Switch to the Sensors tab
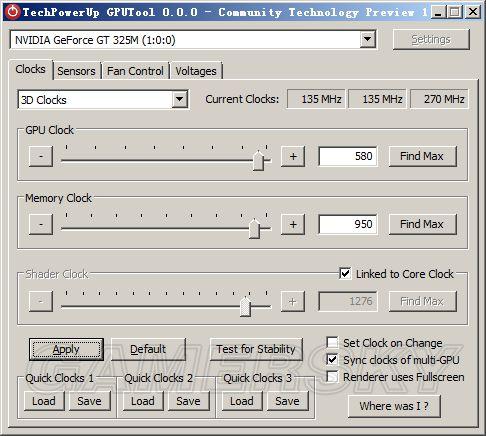486x436 pixels. 76,71
